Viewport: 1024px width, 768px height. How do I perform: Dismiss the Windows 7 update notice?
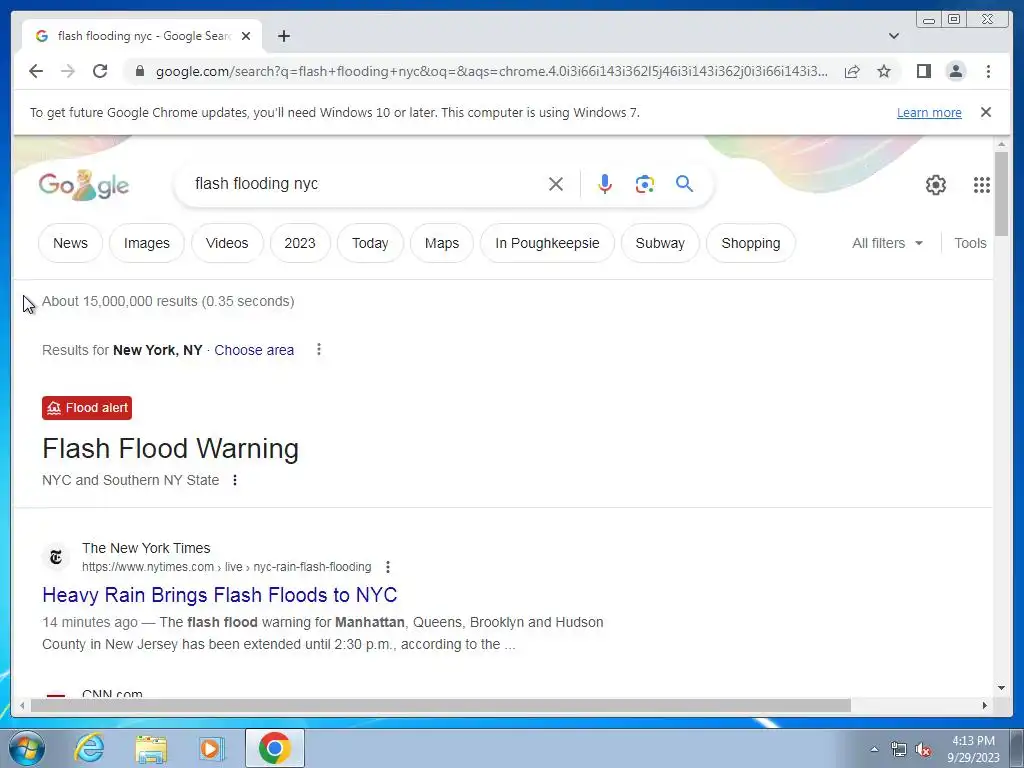pos(985,112)
